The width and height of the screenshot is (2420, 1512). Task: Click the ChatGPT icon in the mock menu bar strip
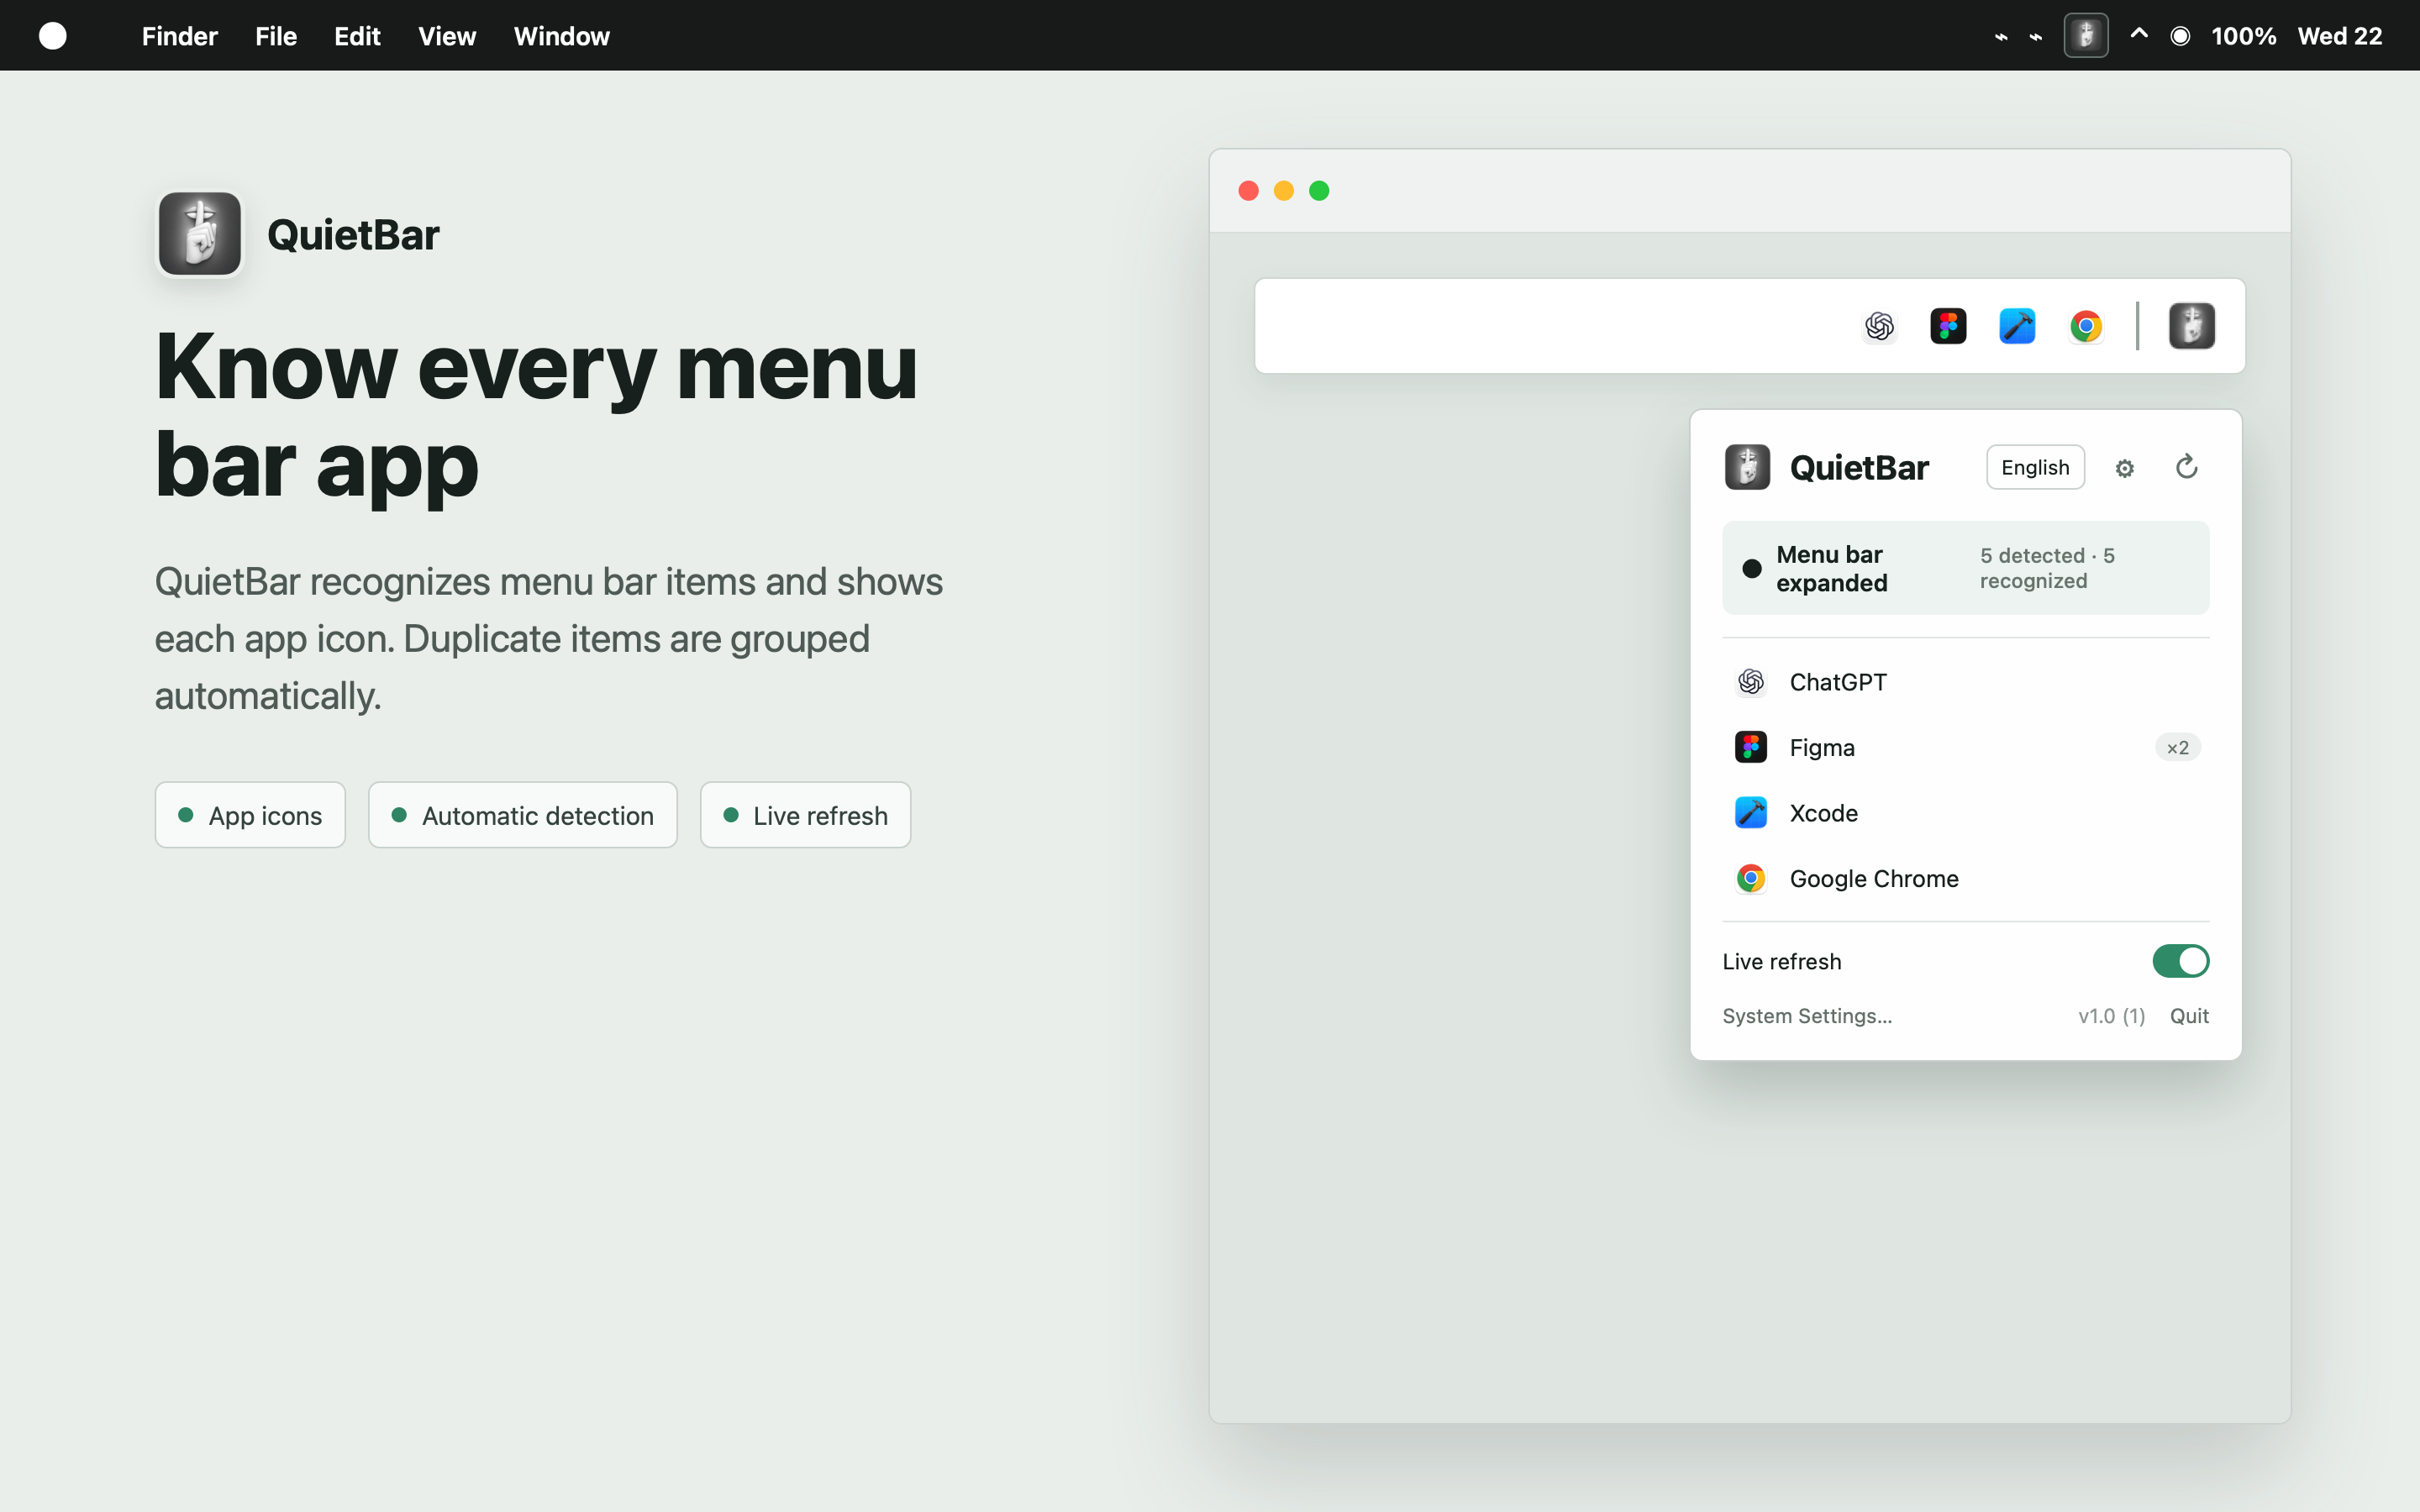[x=1879, y=326]
